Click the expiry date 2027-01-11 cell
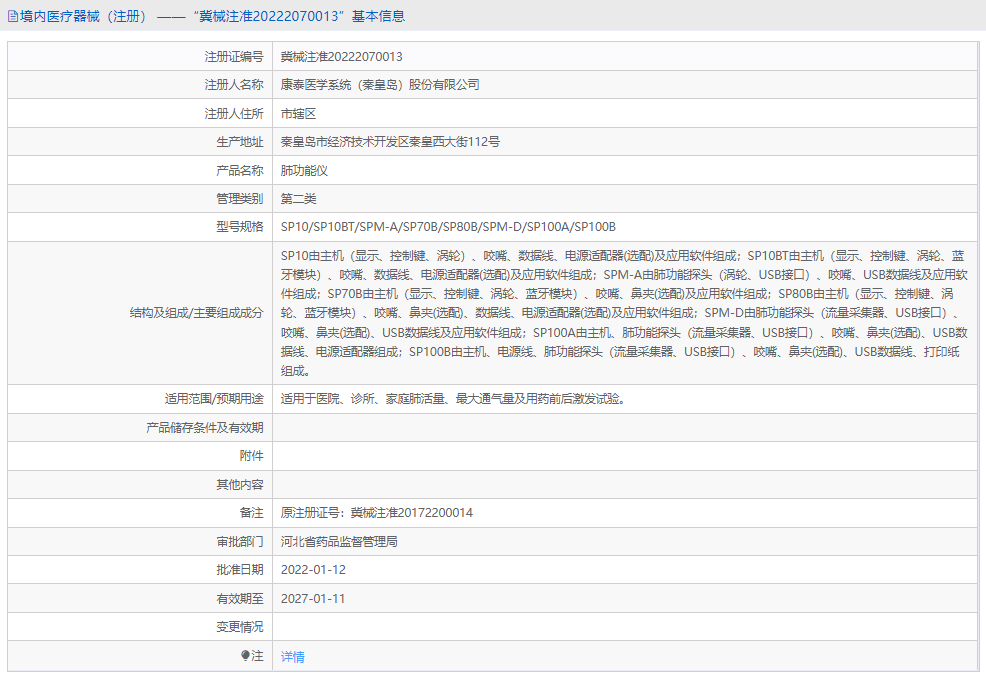 point(316,598)
